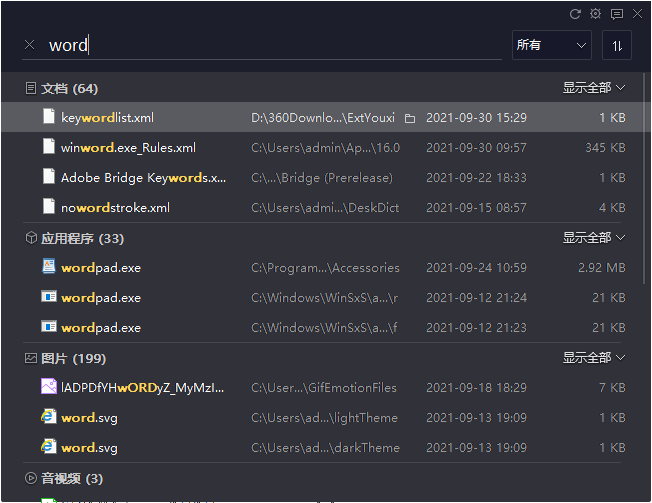Expand 显示全部 for 图片 section
The image size is (652, 503).
pos(594,358)
